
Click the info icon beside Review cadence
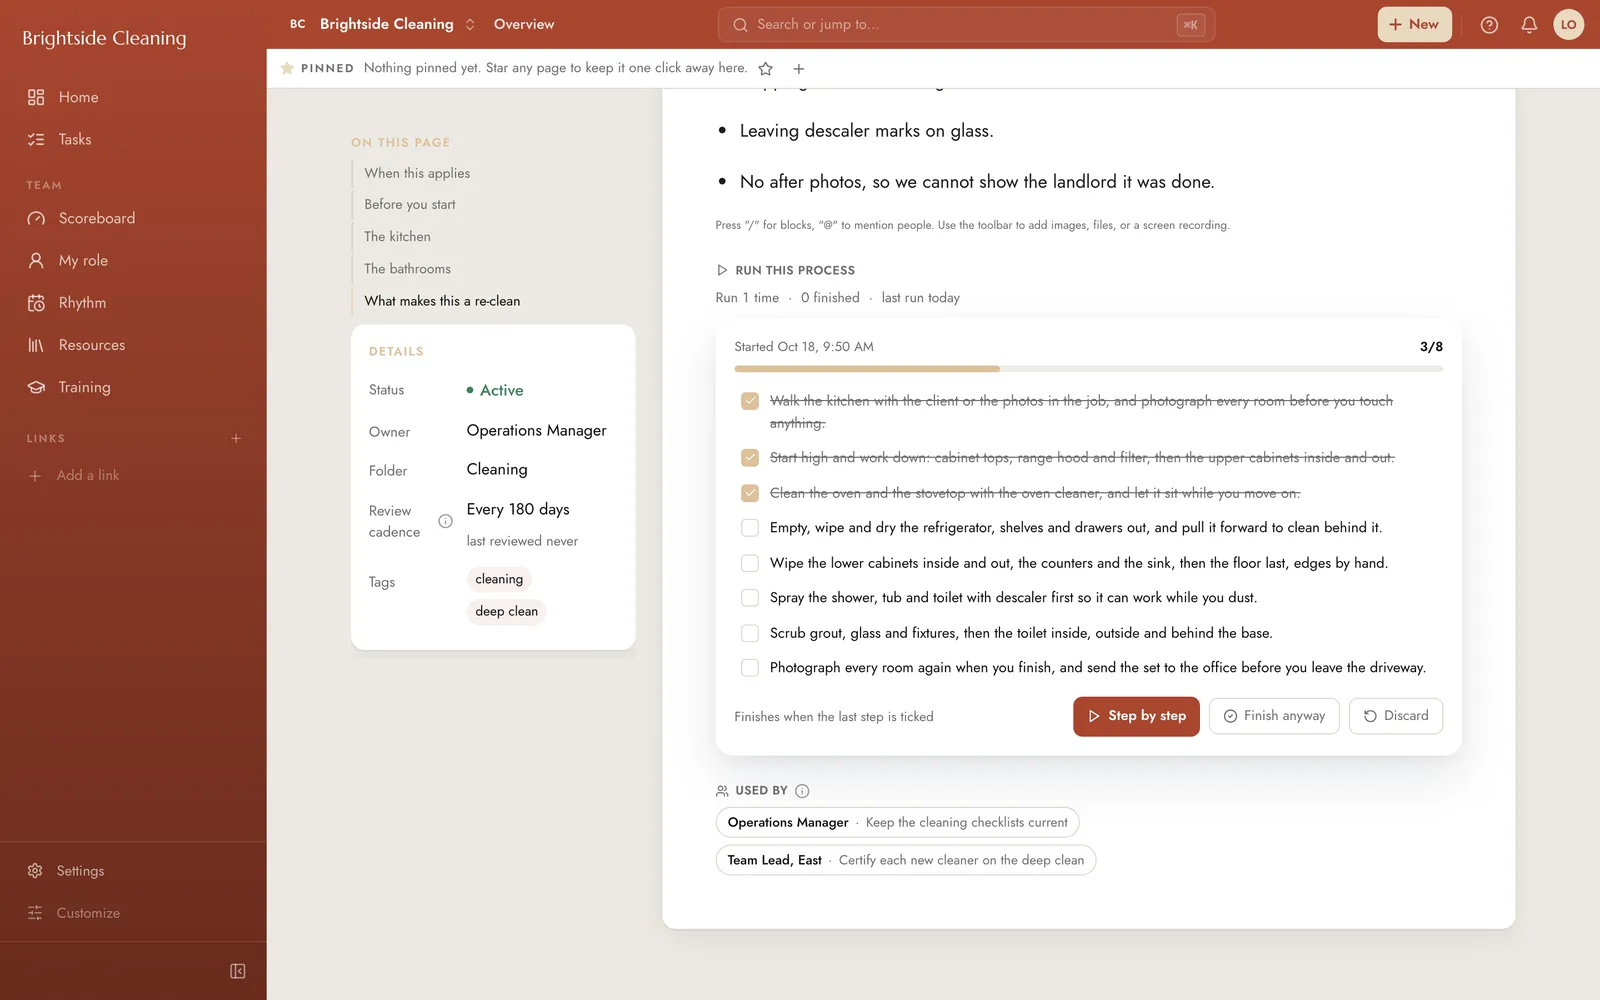pyautogui.click(x=446, y=521)
